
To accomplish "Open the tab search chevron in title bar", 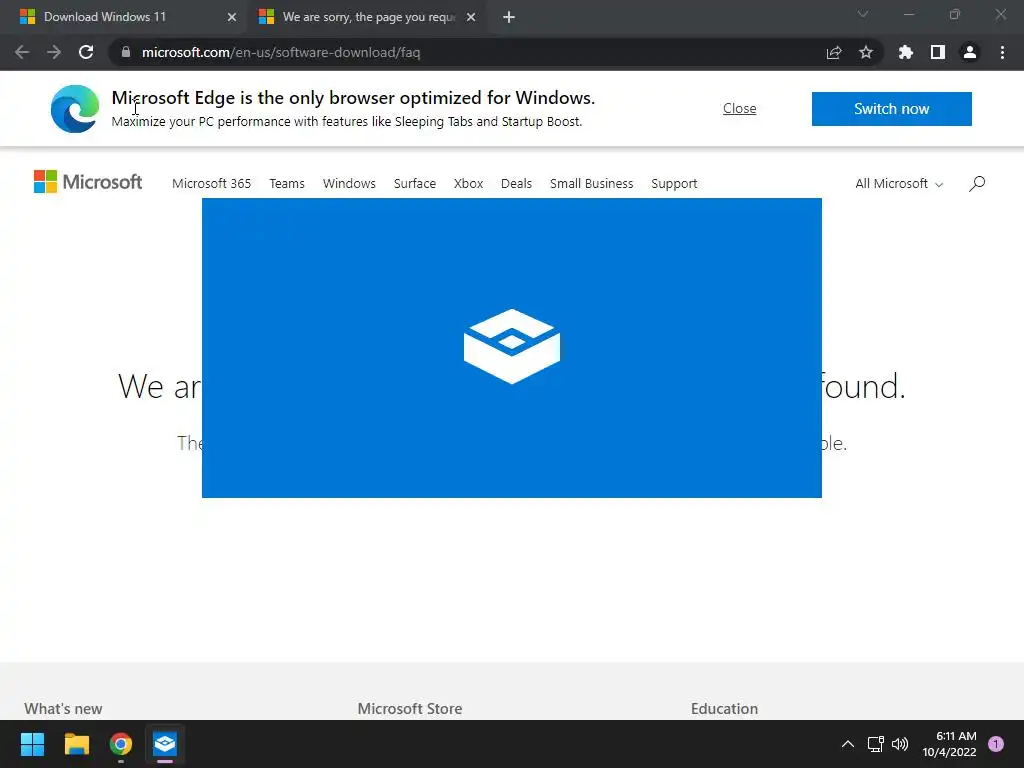I will [x=863, y=14].
